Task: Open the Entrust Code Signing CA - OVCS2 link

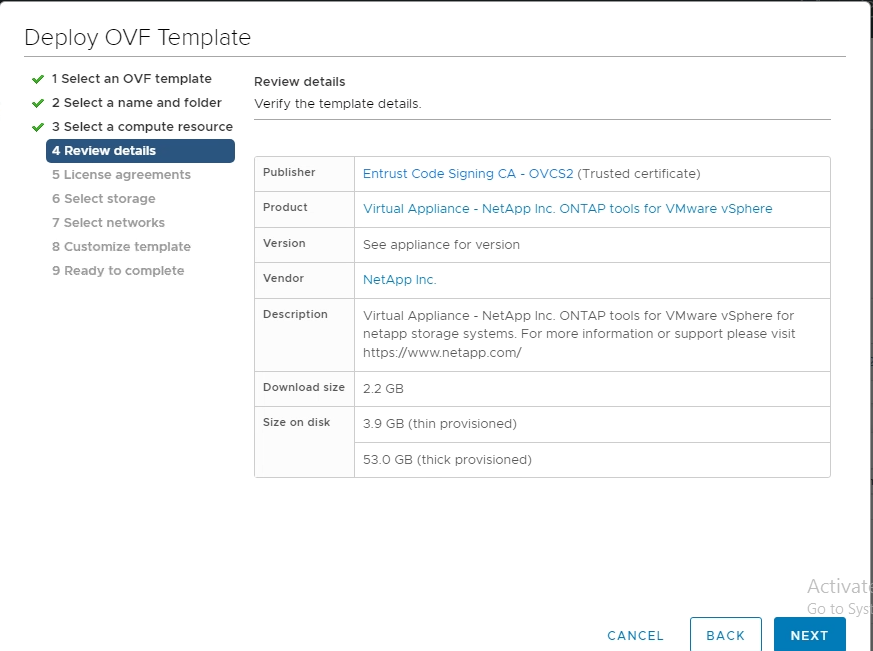Action: coord(468,174)
